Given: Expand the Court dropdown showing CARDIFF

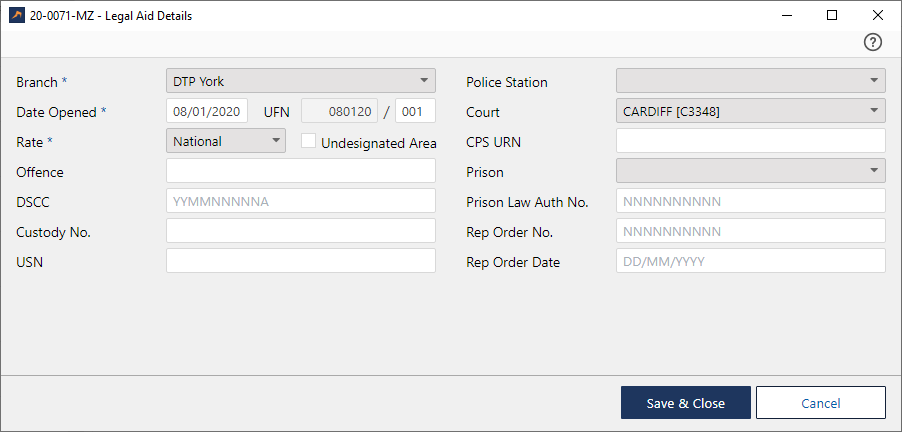Looking at the screenshot, I should coord(750,111).
